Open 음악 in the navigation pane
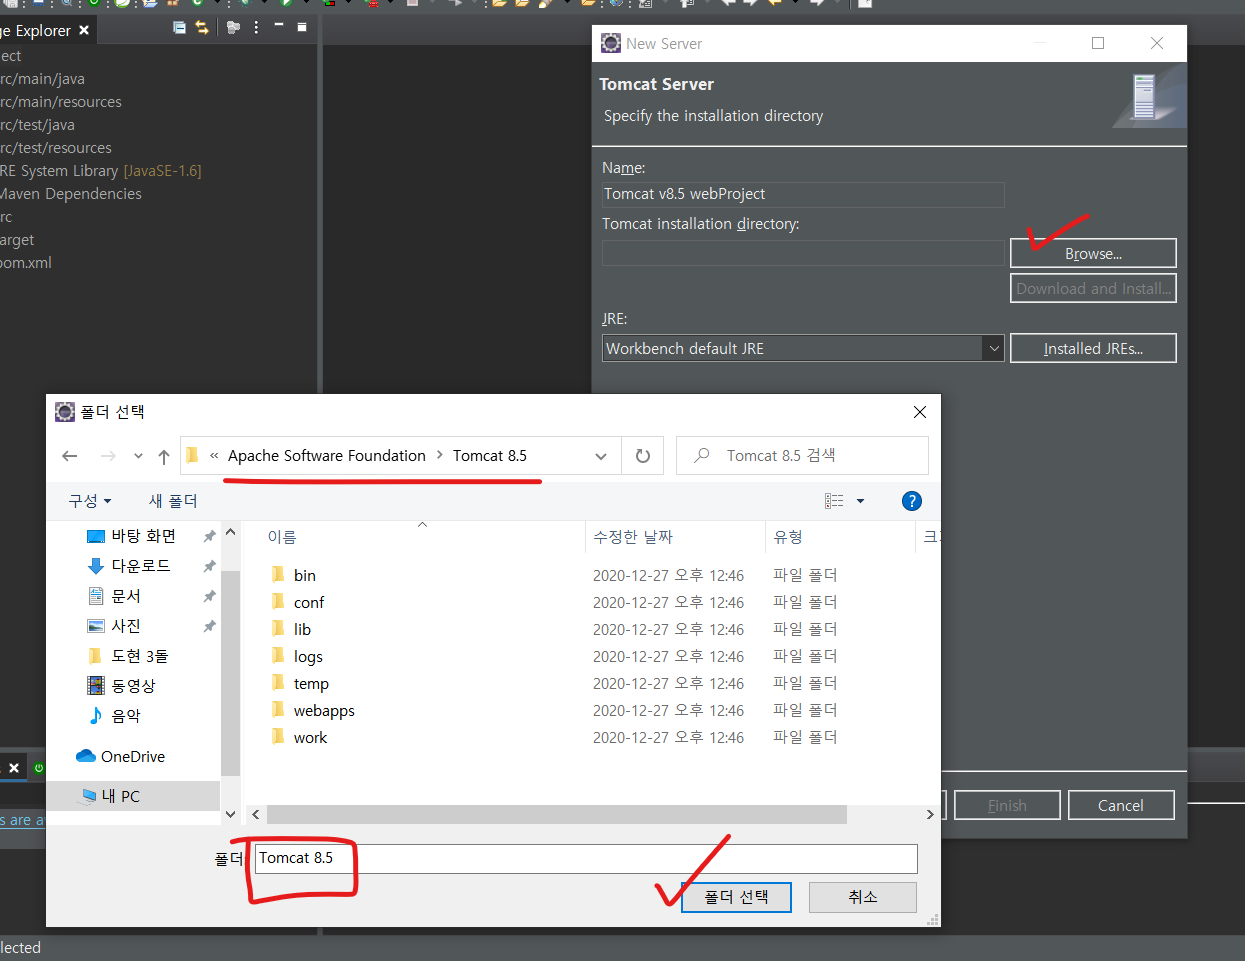The image size is (1245, 961). coord(125,716)
